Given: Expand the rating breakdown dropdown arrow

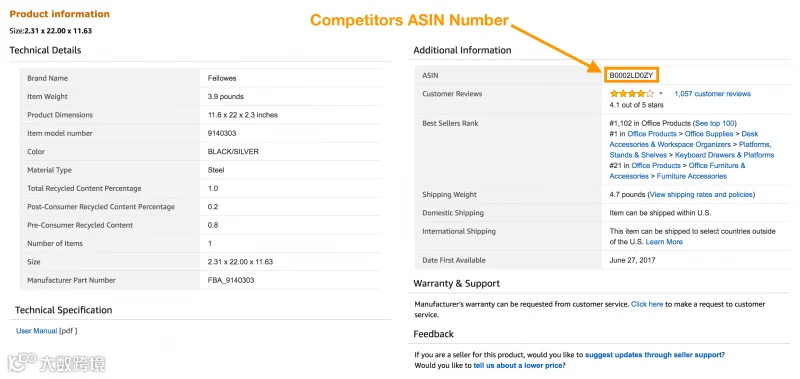Looking at the screenshot, I should click(x=661, y=94).
